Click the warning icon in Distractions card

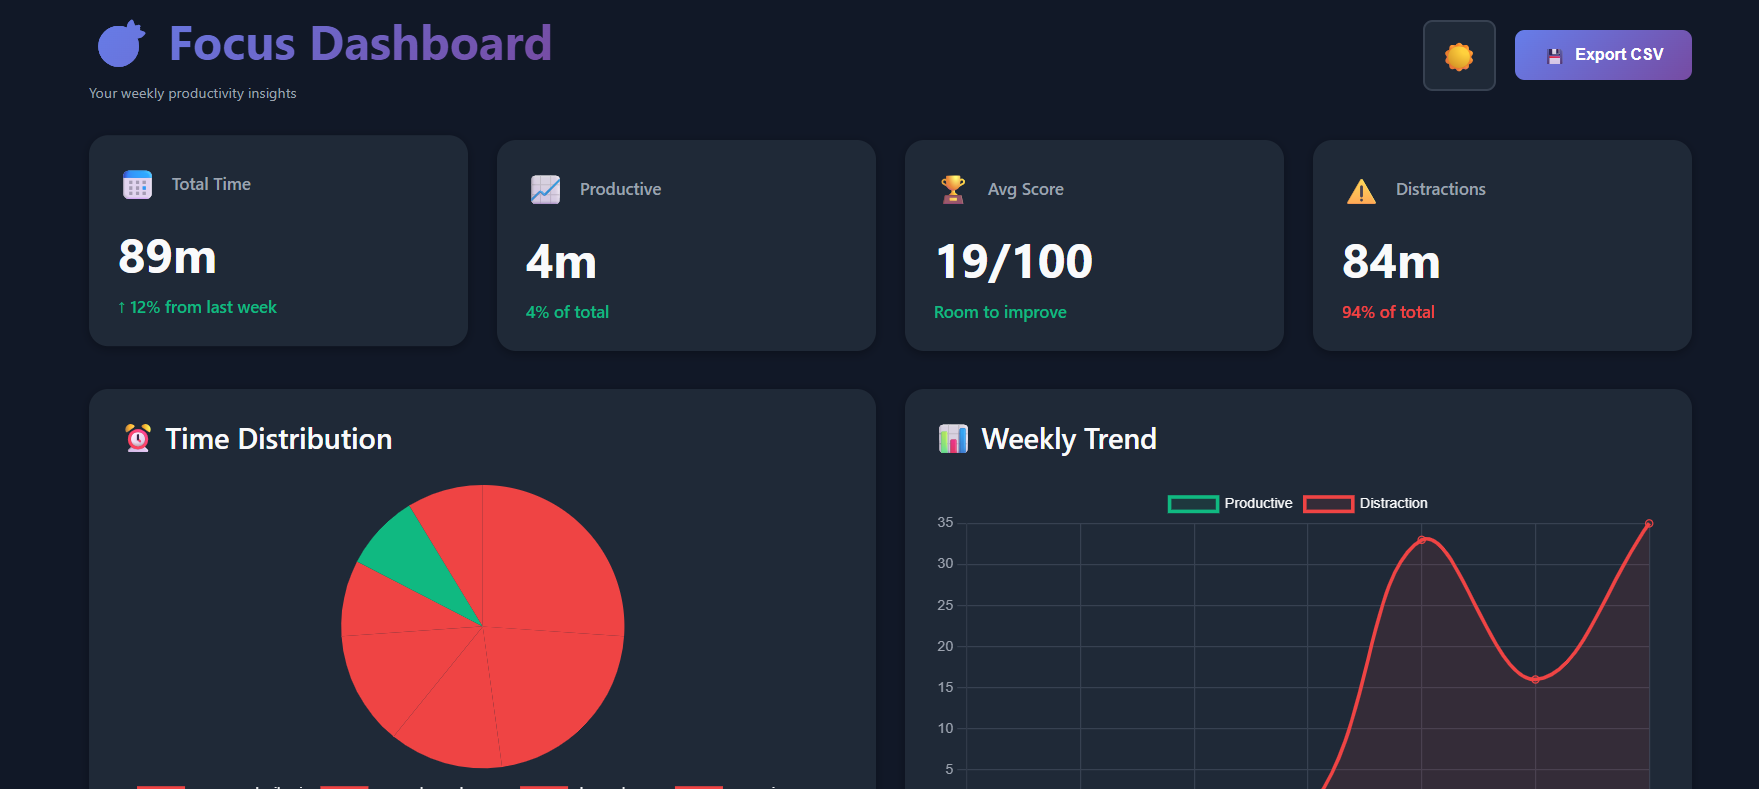click(x=1361, y=190)
